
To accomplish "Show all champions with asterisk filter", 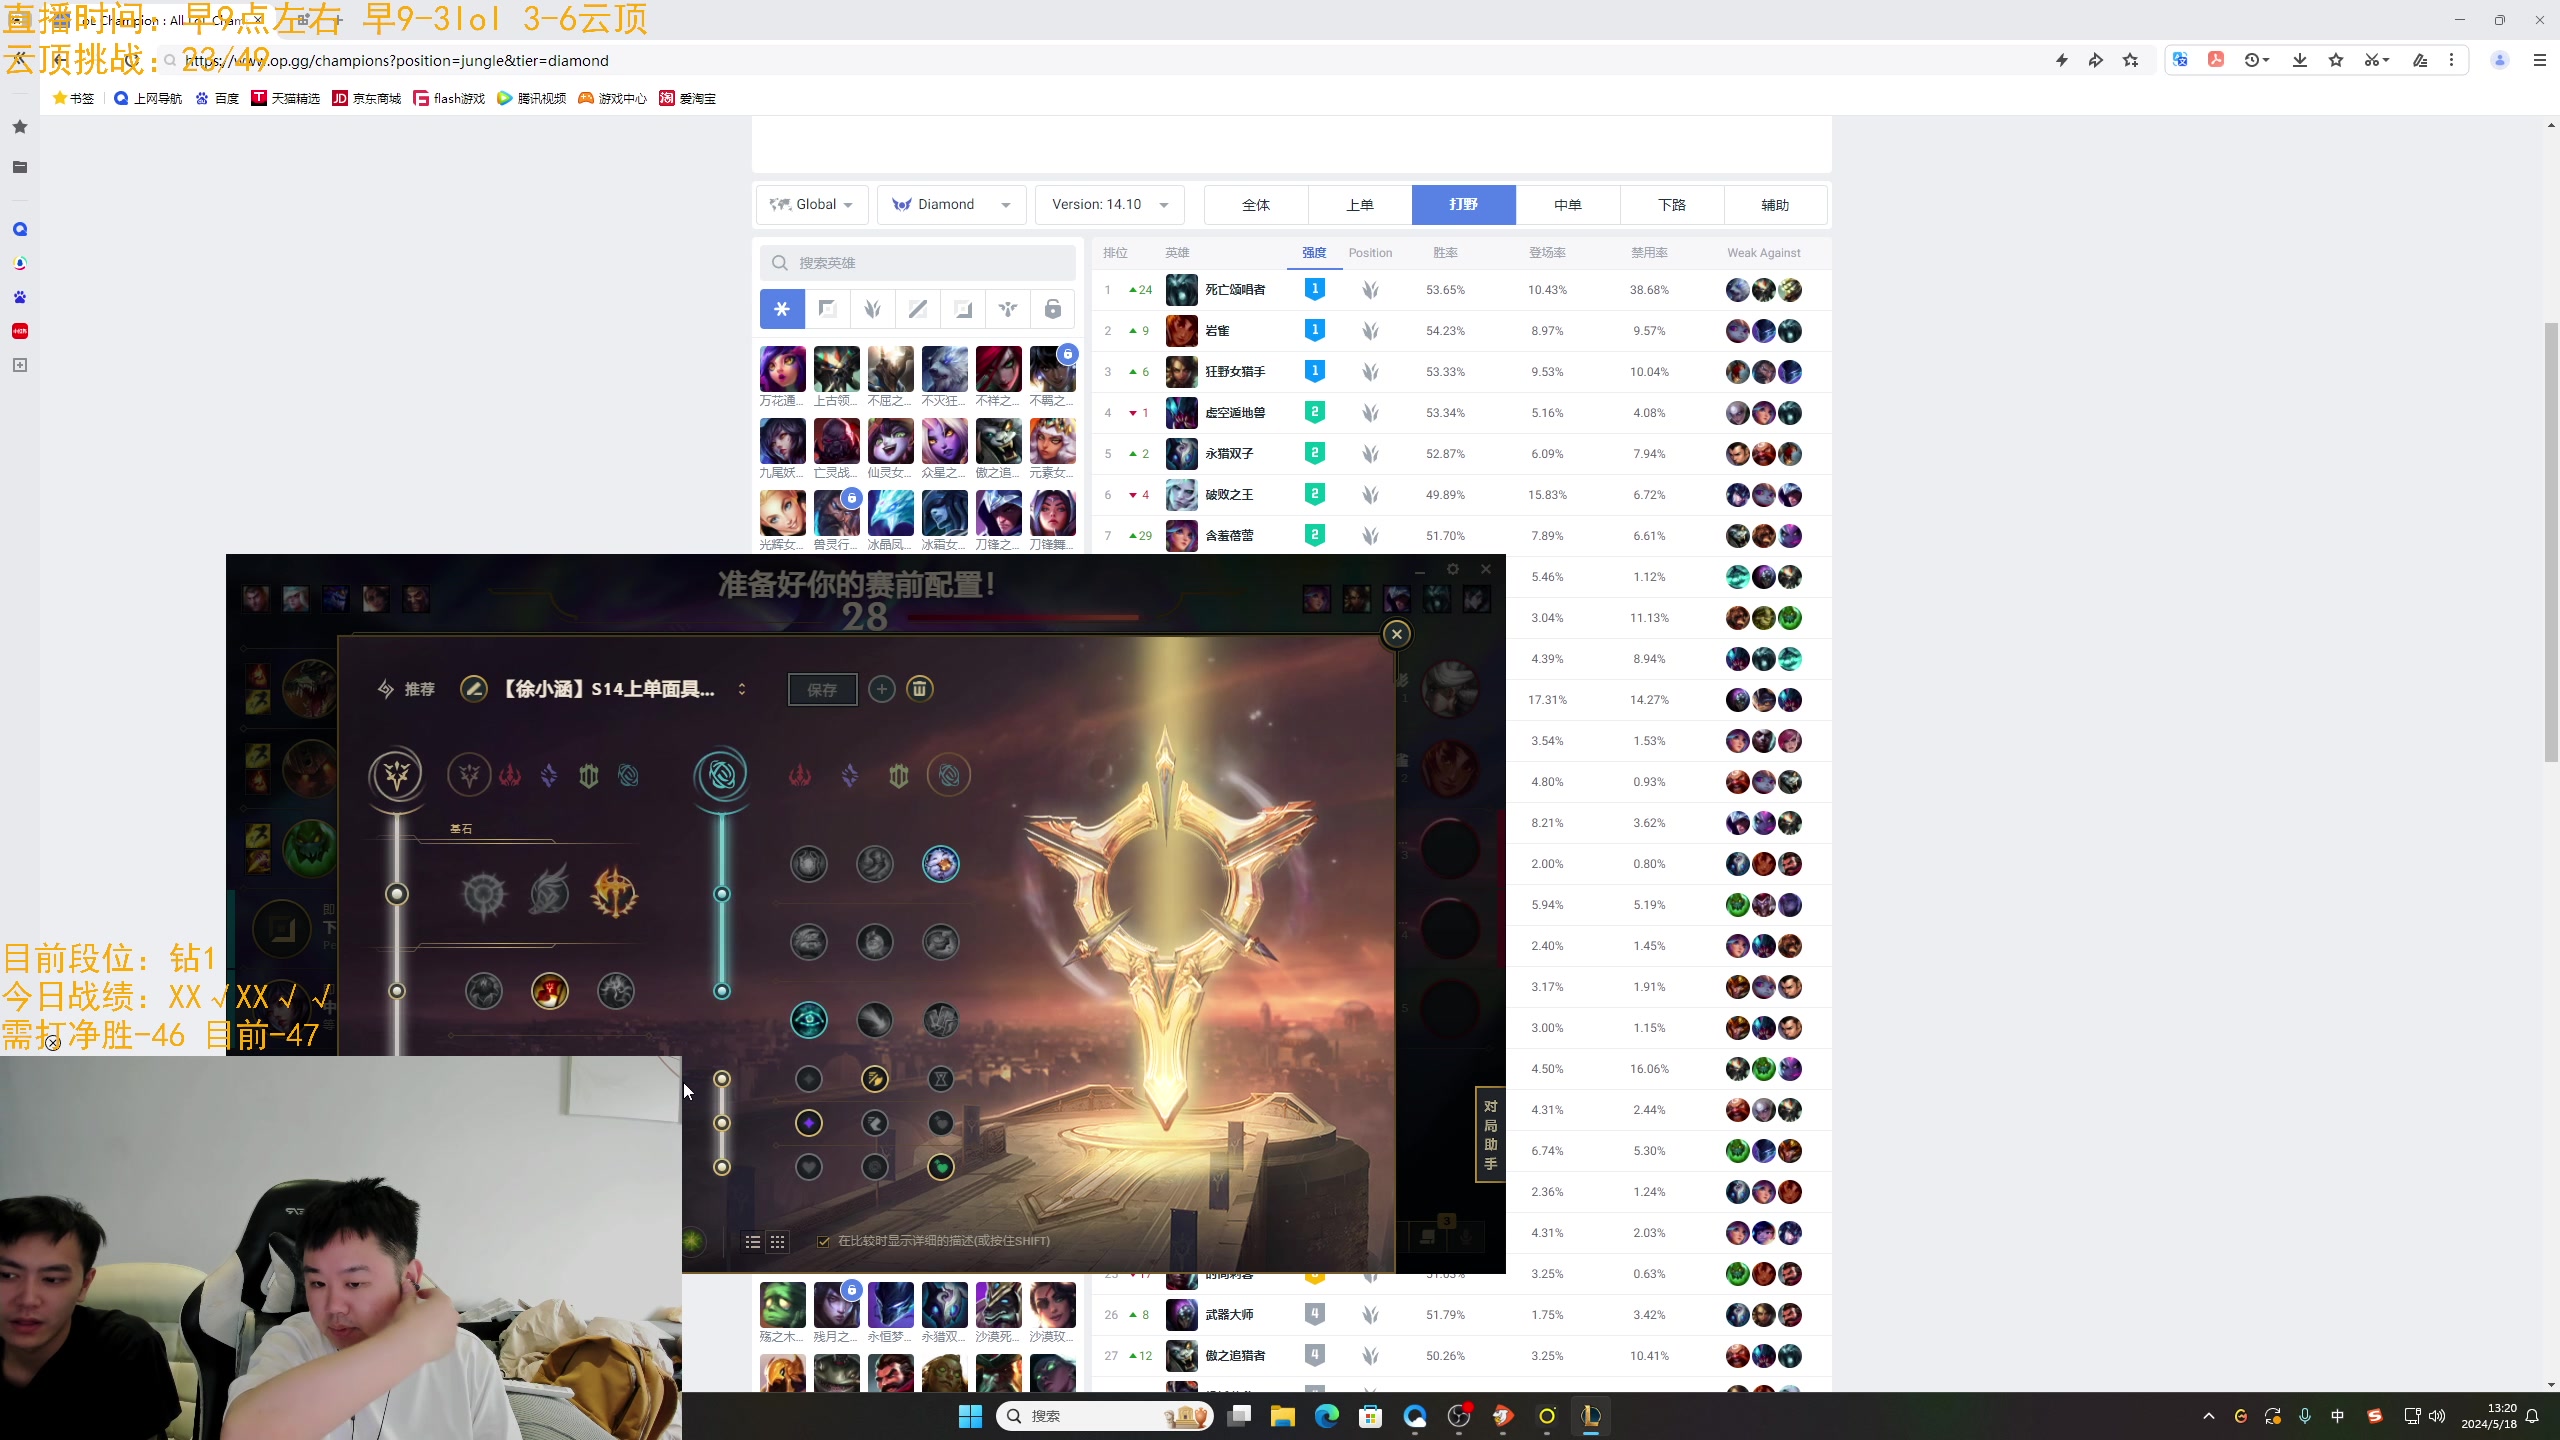I will (782, 309).
